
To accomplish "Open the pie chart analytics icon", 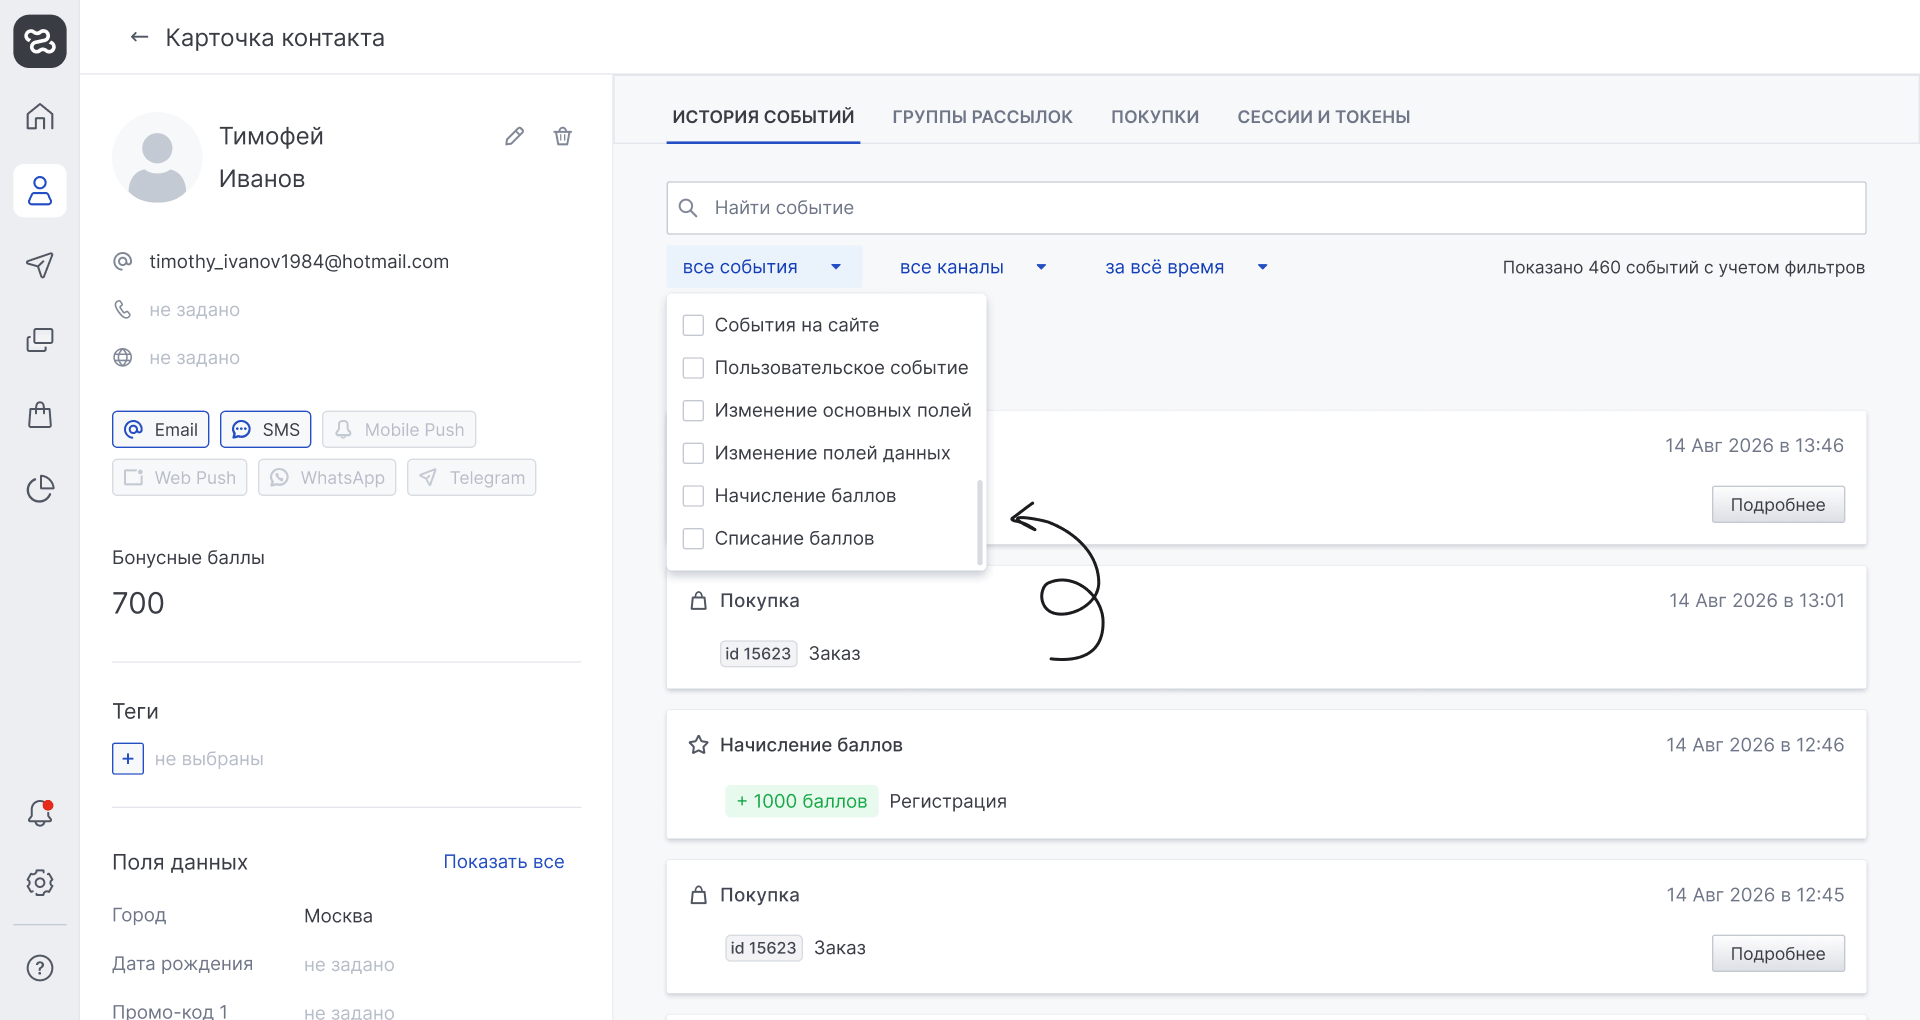I will click(x=40, y=489).
